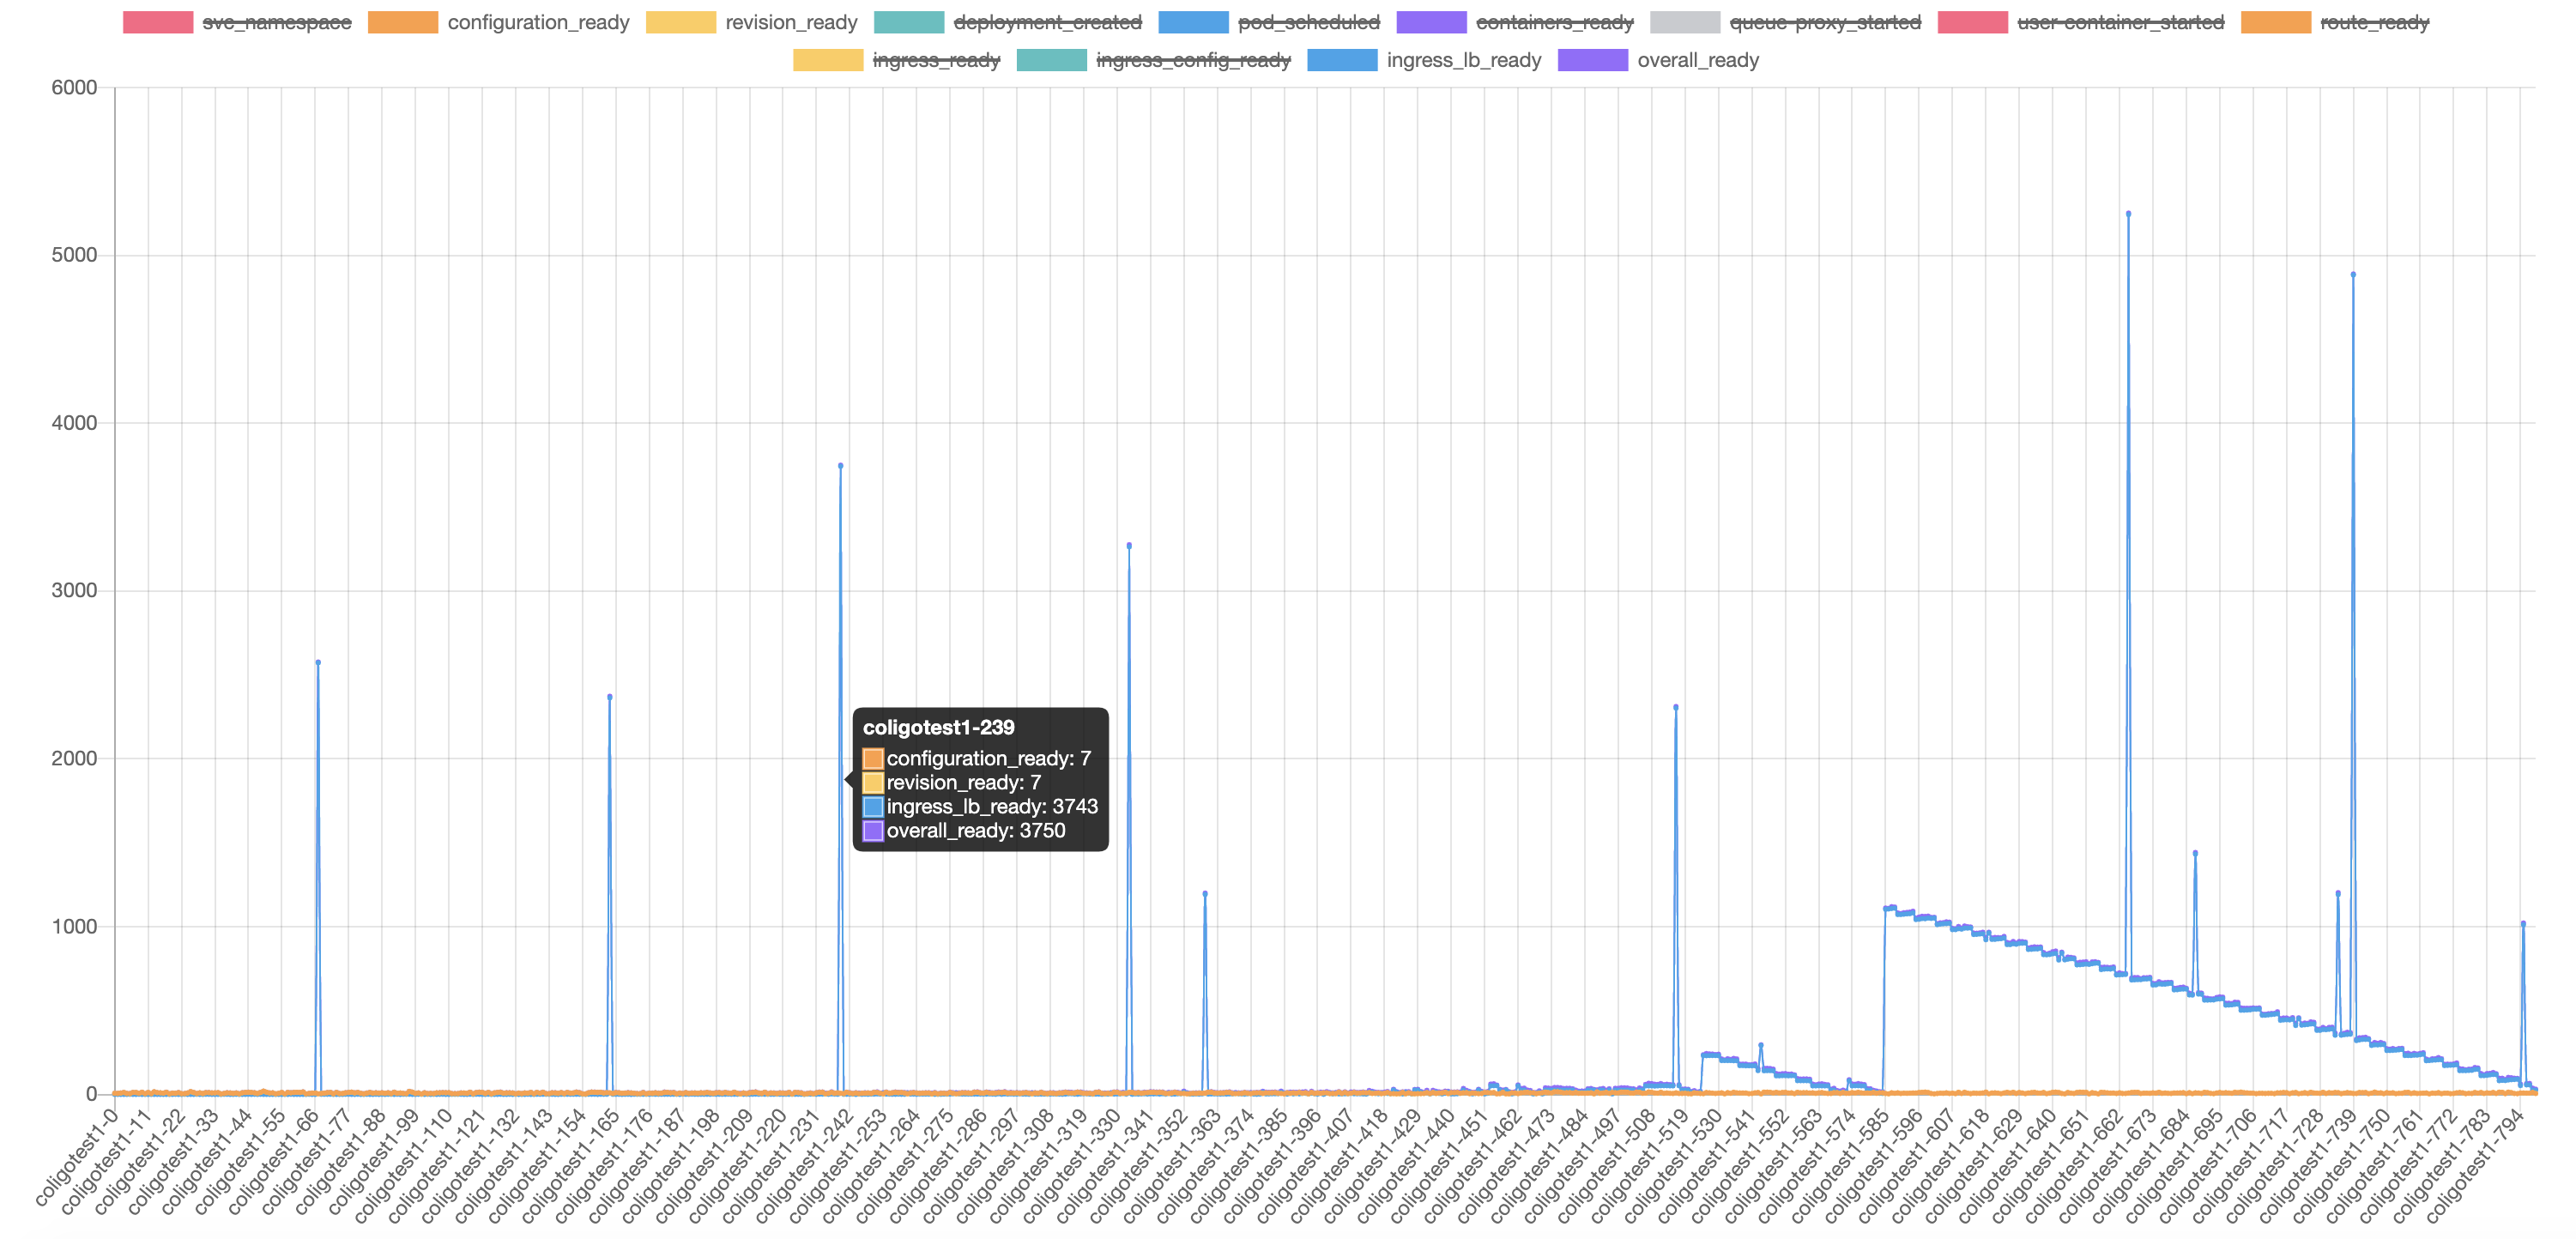Screen dimensions: 2576x1239
Task: Click the 5000 y-axis label
Action: pyautogui.click(x=74, y=255)
